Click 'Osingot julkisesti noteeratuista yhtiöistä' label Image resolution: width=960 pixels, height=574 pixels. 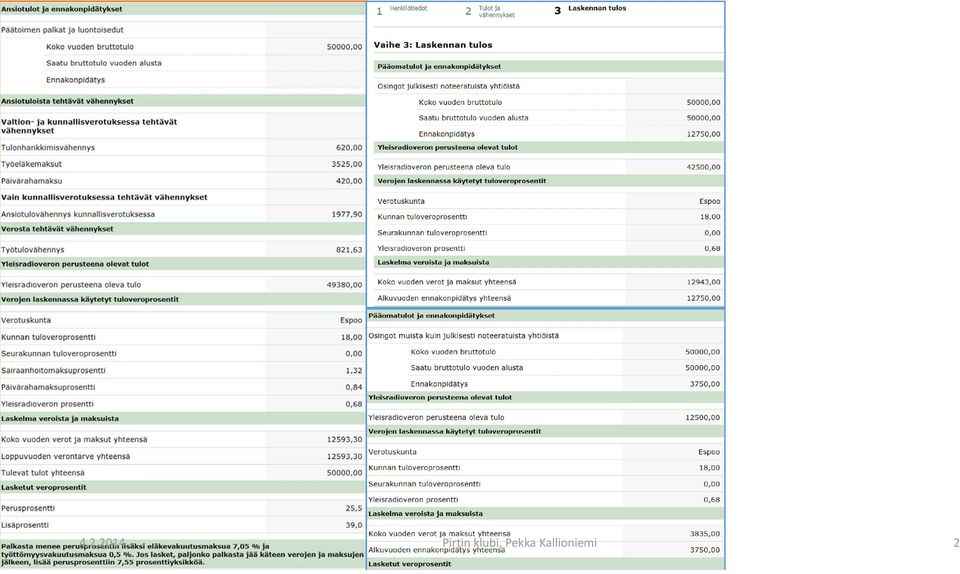tap(448, 86)
